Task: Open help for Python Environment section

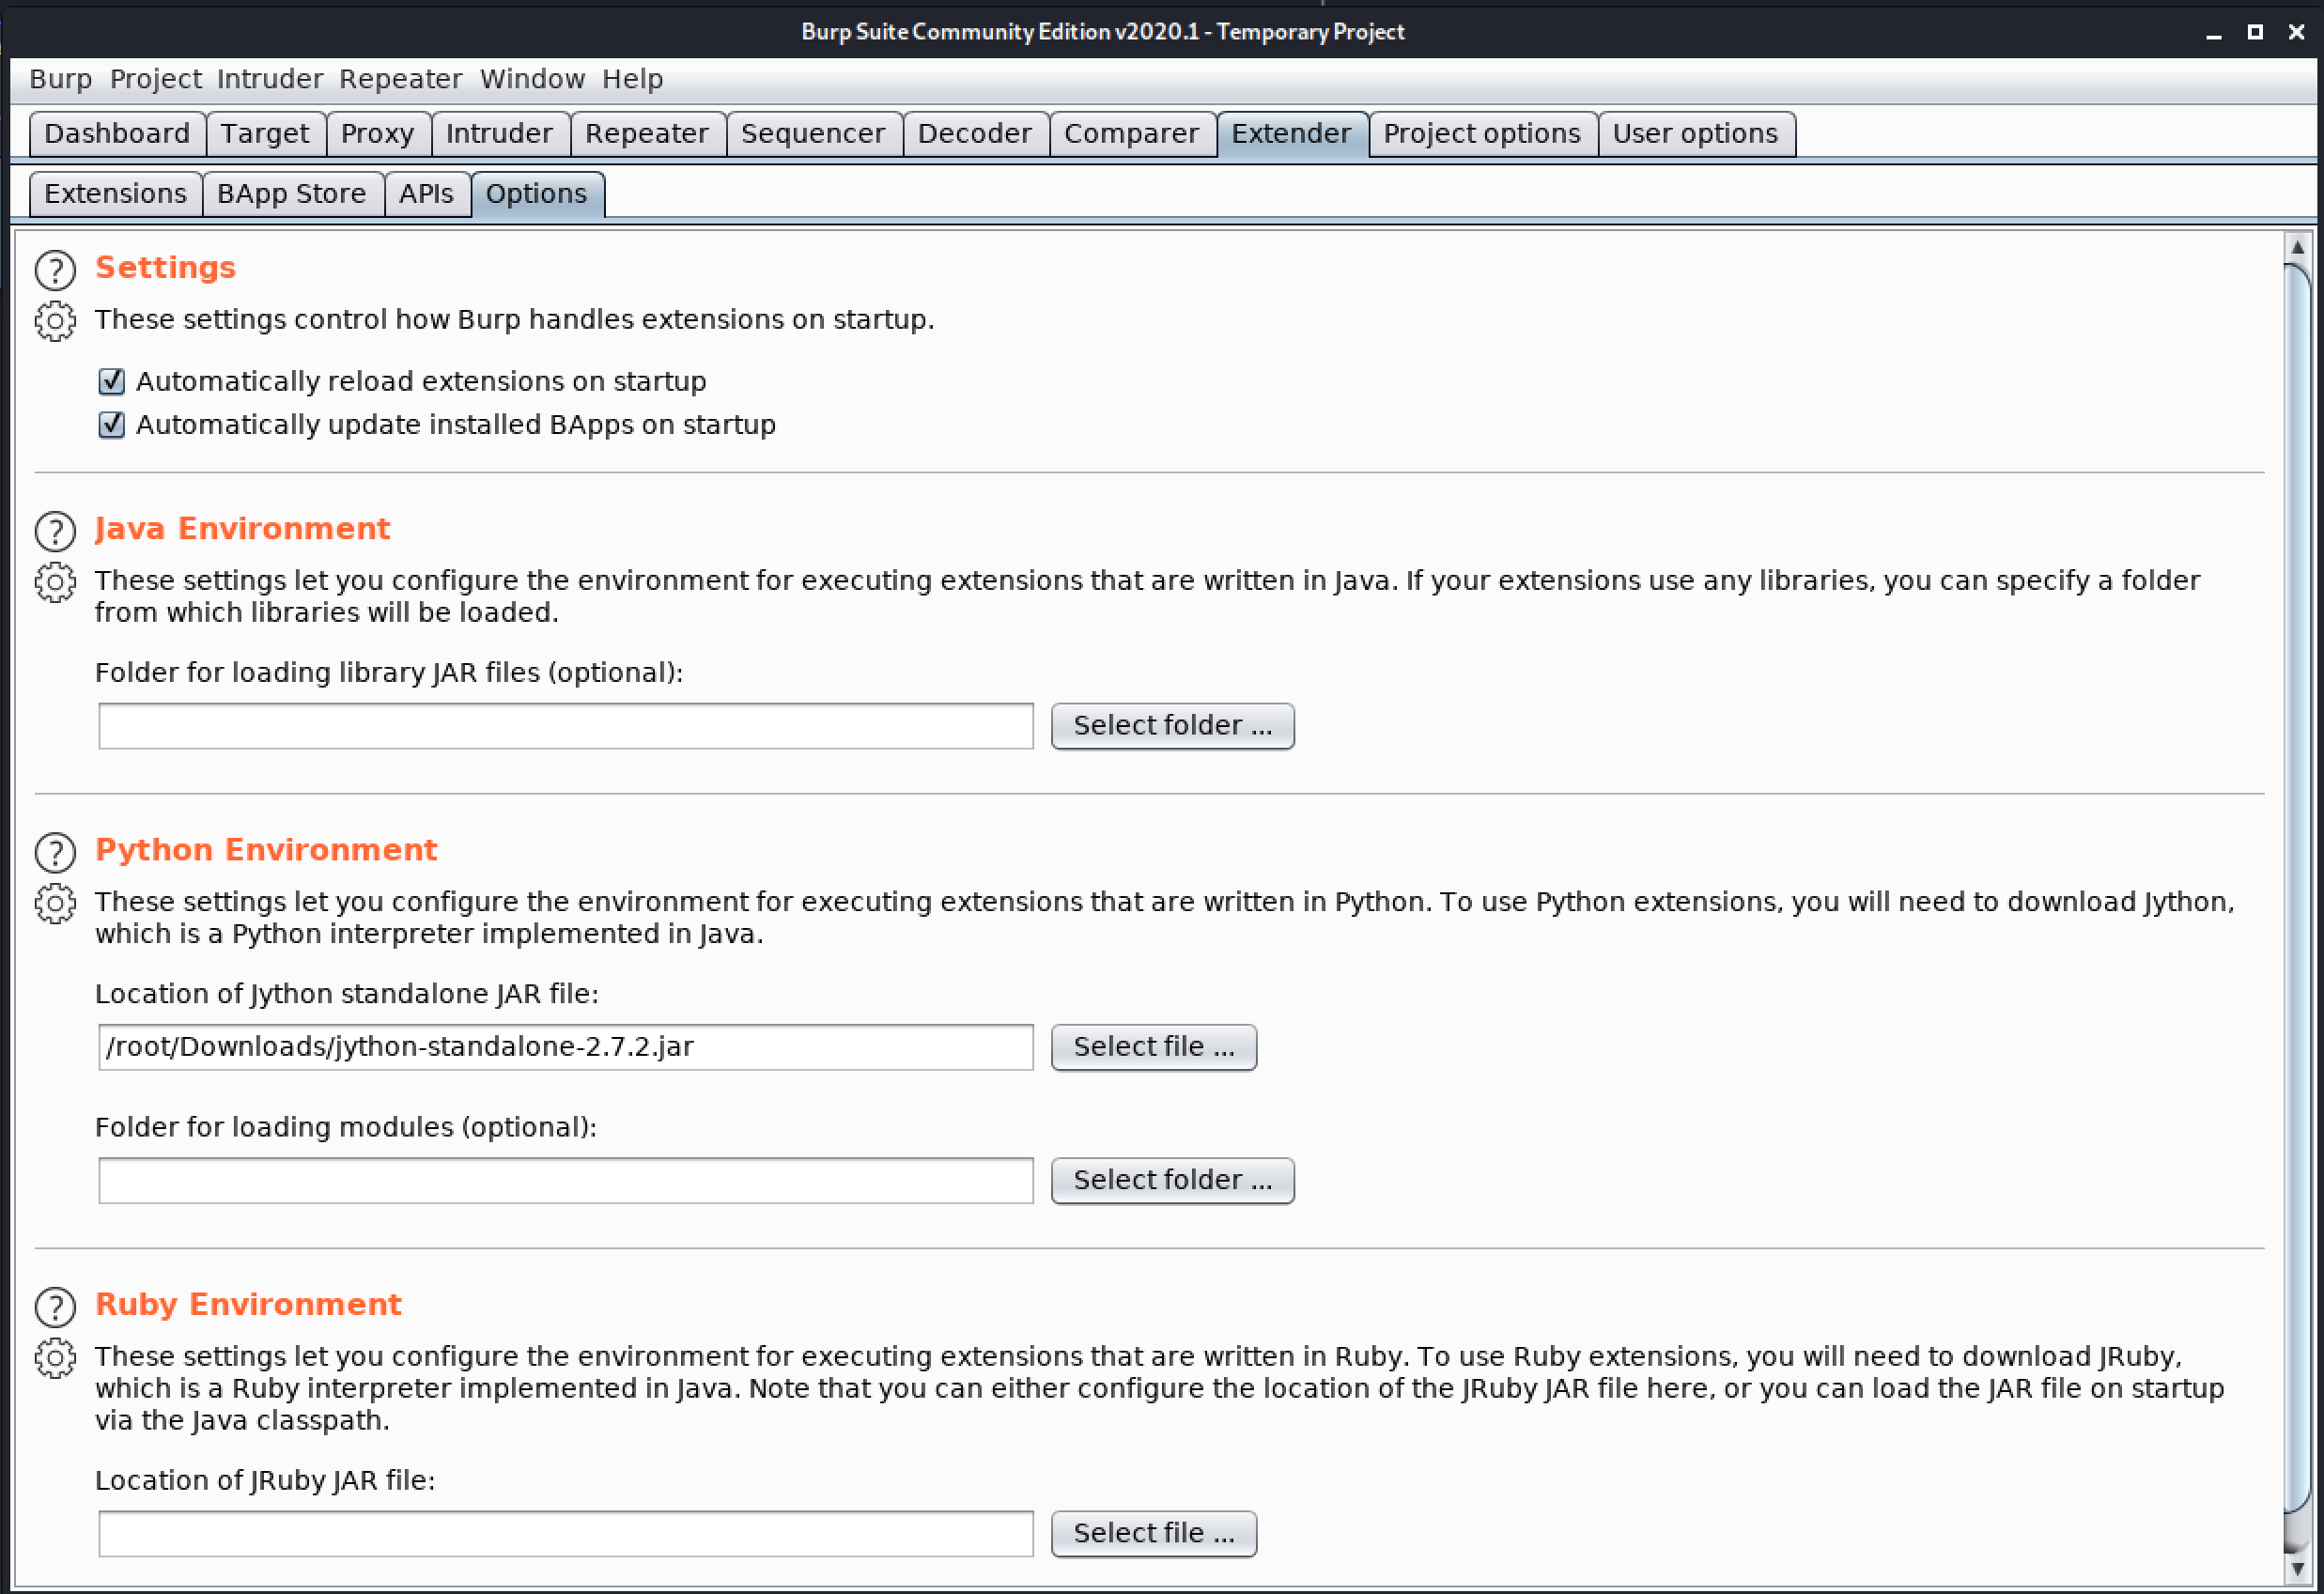Action: coord(55,852)
